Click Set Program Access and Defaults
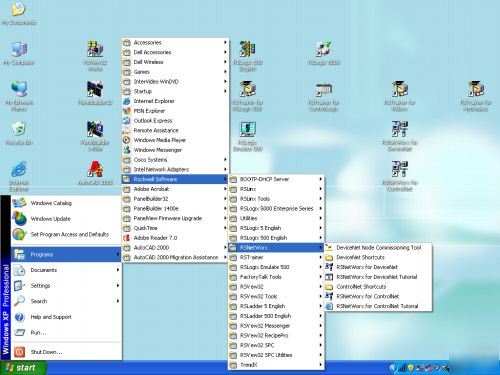The width and height of the screenshot is (500, 375). point(66,234)
